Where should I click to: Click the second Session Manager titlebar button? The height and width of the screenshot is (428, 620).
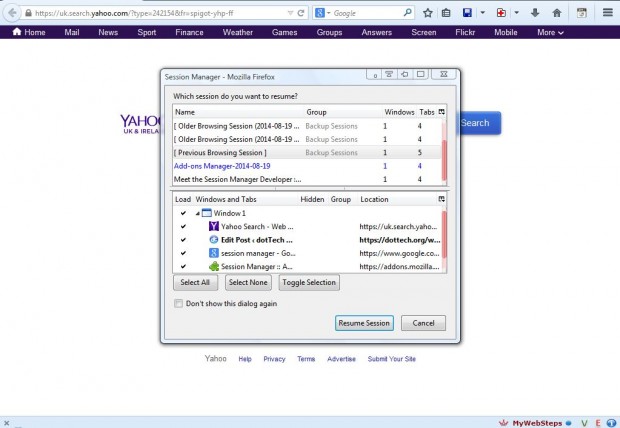pyautogui.click(x=389, y=74)
